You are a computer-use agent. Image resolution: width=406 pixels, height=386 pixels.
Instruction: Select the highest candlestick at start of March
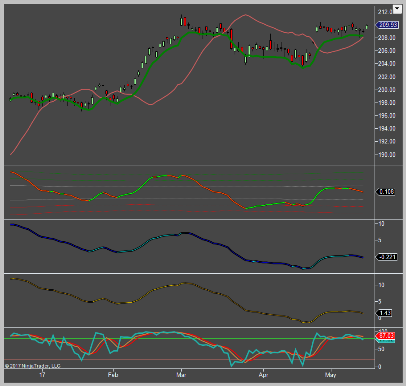[x=182, y=21]
